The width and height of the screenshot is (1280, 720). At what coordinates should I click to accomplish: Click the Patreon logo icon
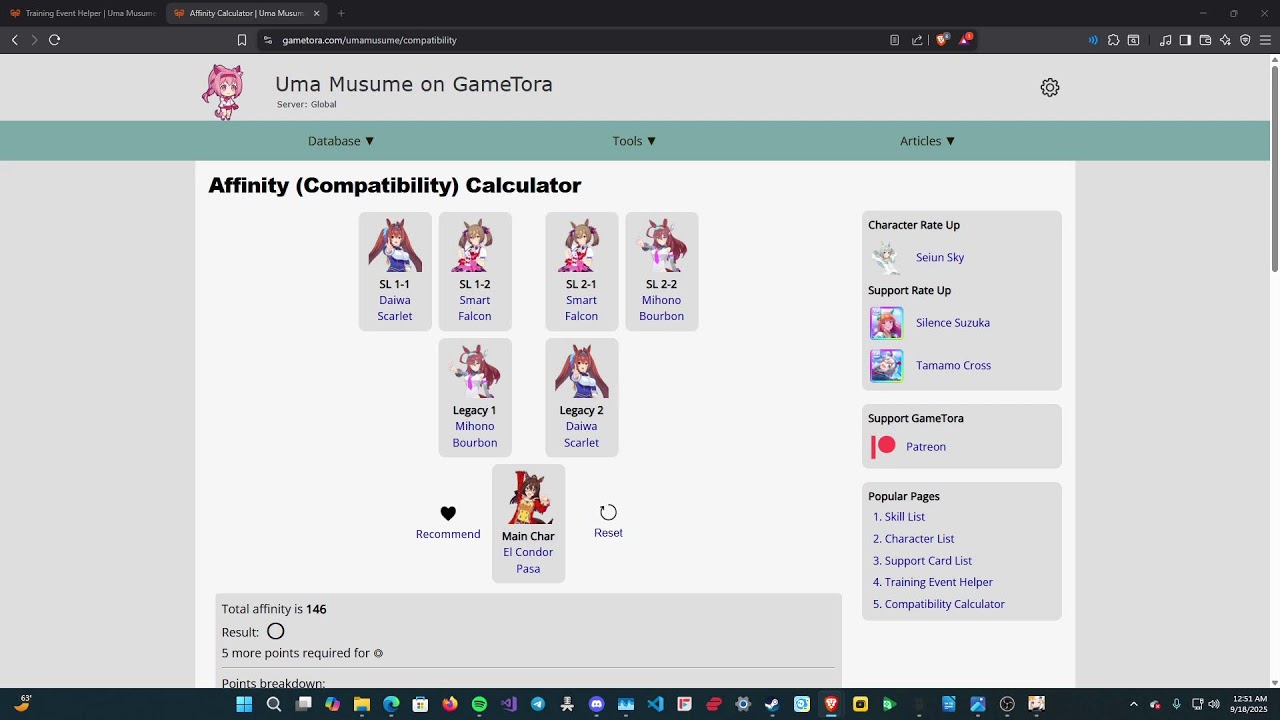[x=884, y=446]
